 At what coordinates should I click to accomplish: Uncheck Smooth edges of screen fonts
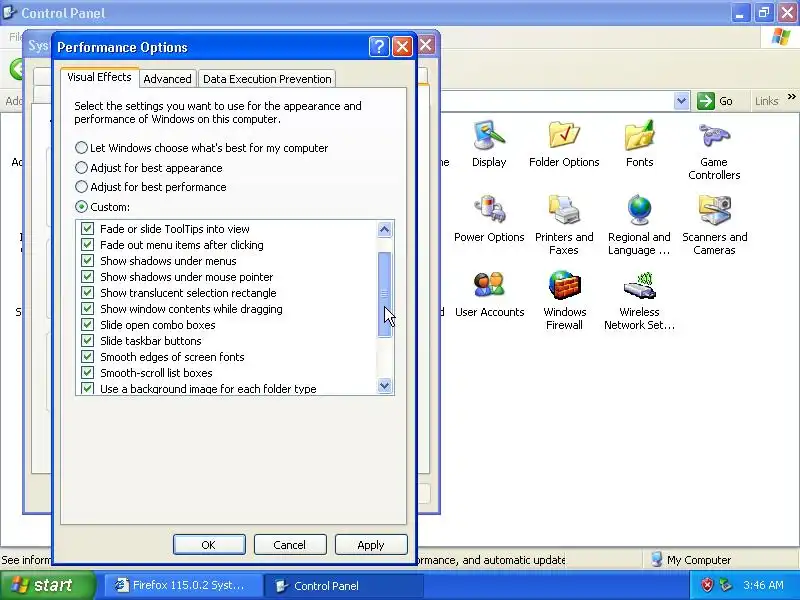click(88, 357)
